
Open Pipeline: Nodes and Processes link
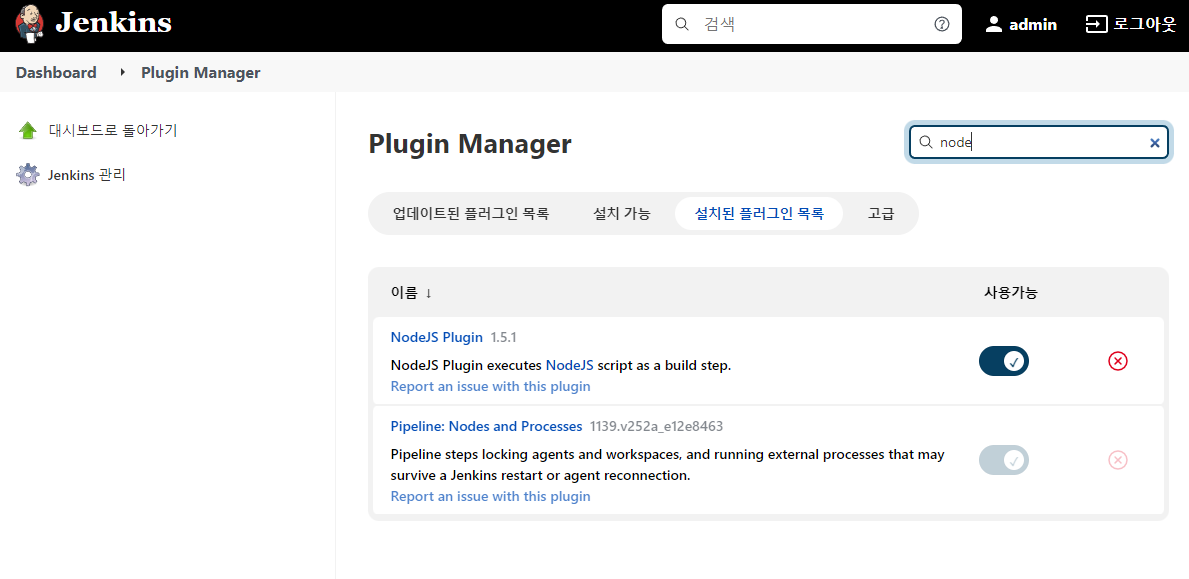pos(486,427)
